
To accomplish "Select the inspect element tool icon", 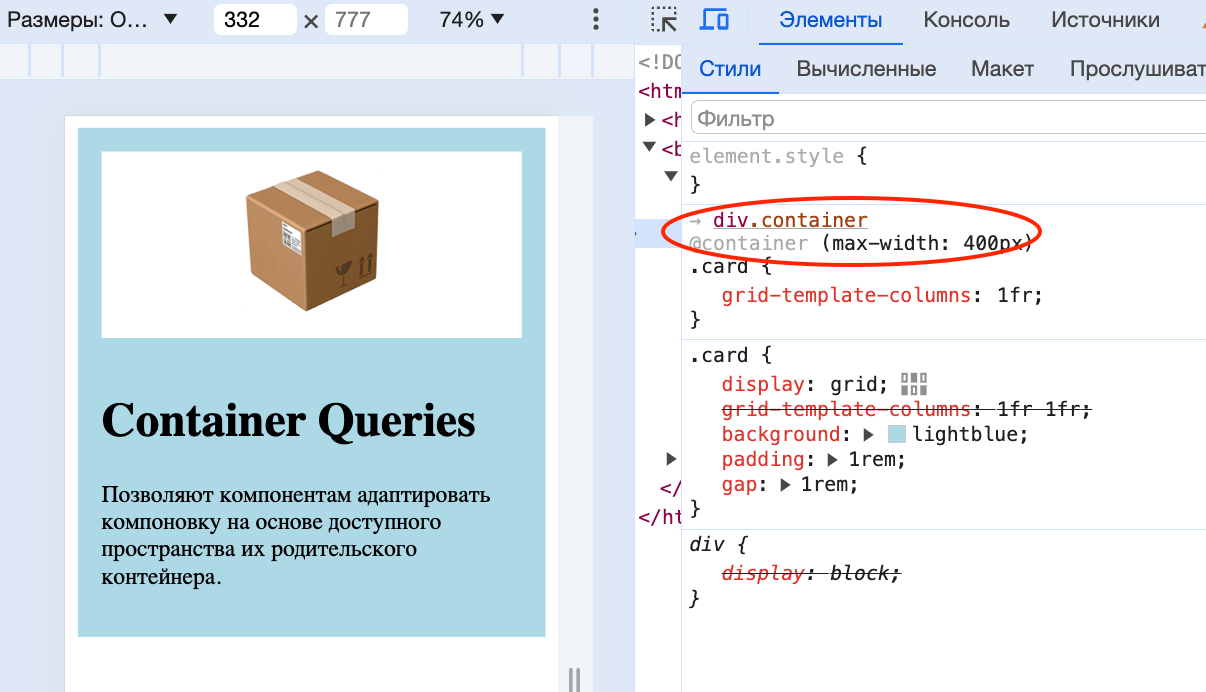I will [x=663, y=20].
